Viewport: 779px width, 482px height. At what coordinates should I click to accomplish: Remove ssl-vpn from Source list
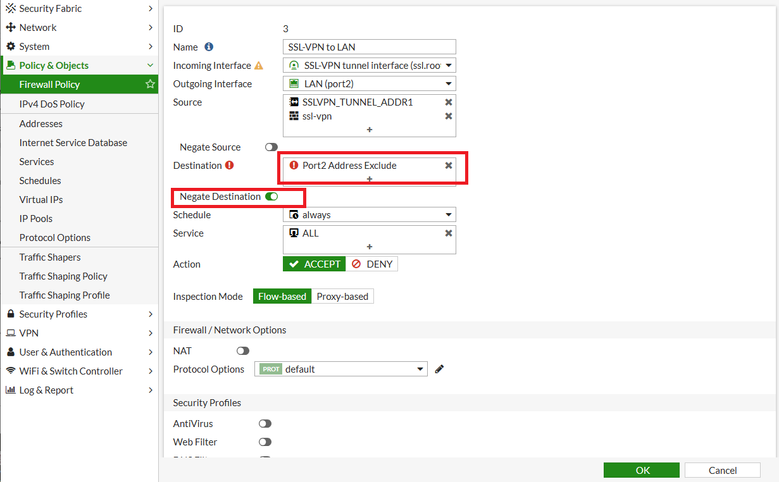click(x=448, y=116)
